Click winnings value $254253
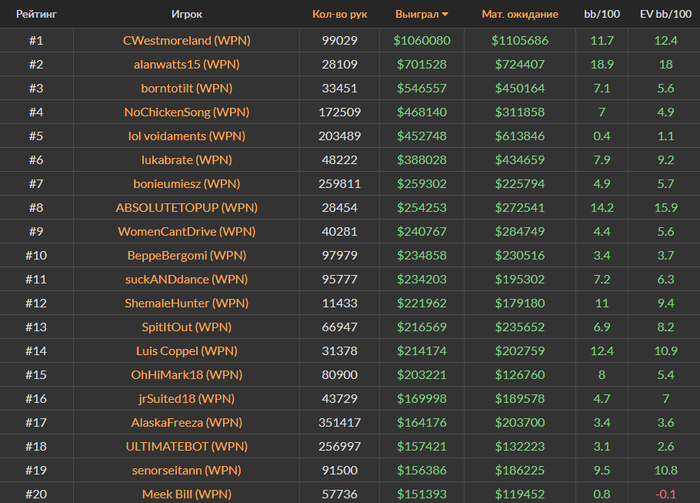The image size is (700, 503). click(422, 208)
